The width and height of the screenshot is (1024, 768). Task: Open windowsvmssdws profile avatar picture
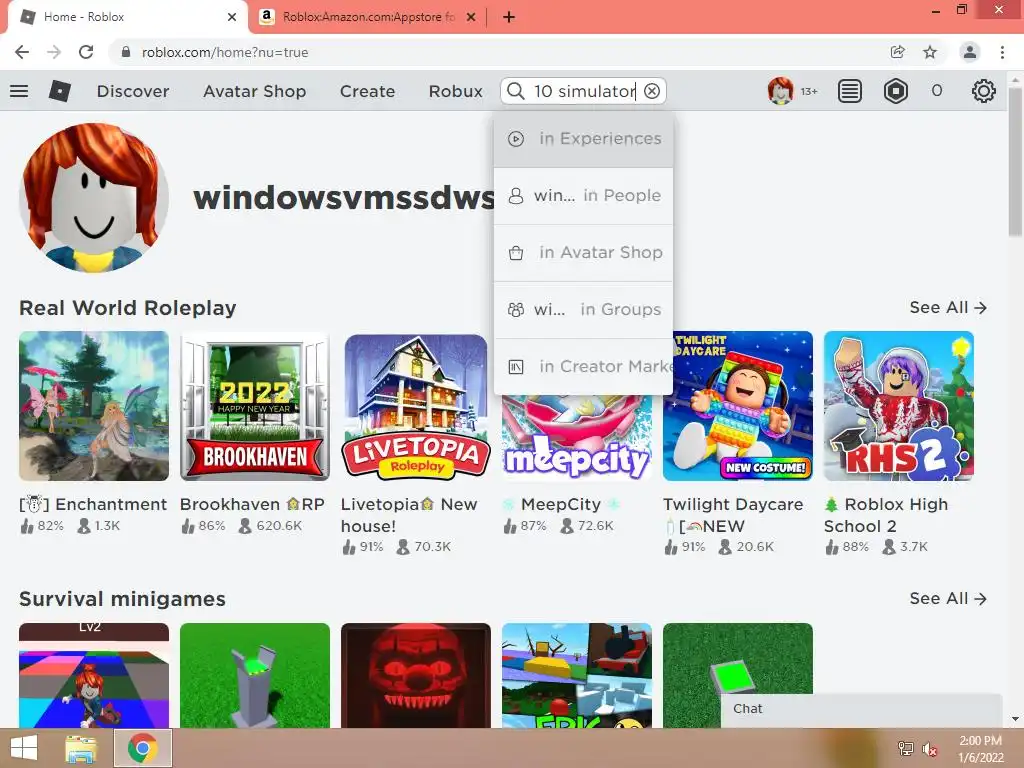pyautogui.click(x=94, y=198)
